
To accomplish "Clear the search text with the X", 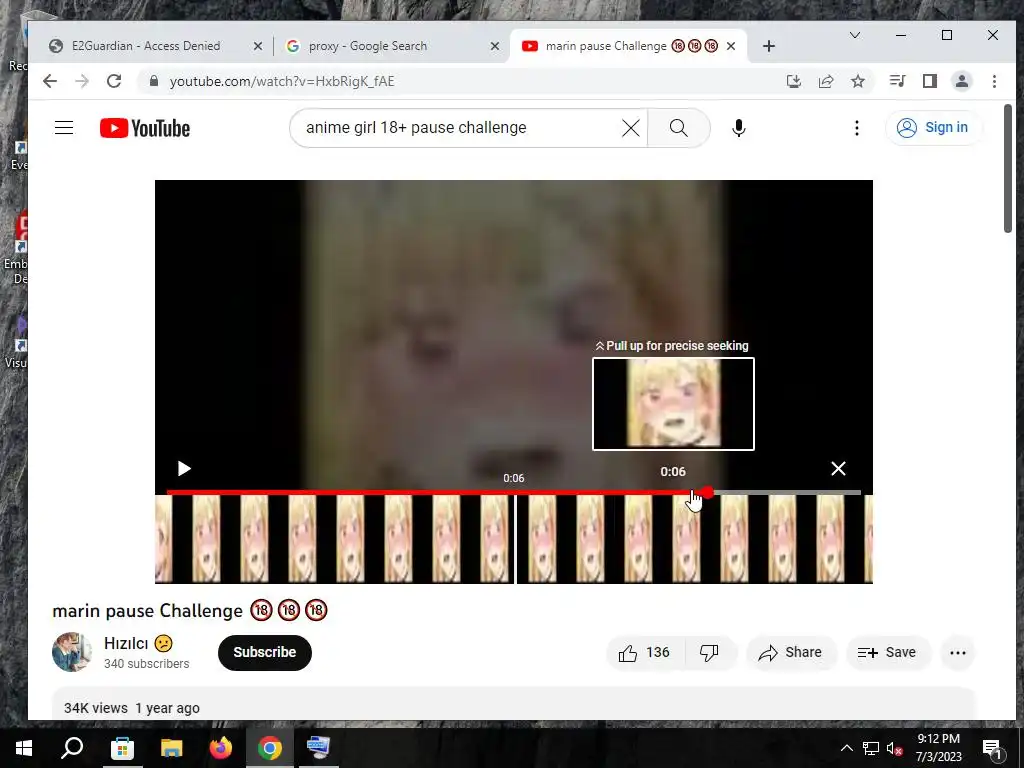I will [631, 128].
